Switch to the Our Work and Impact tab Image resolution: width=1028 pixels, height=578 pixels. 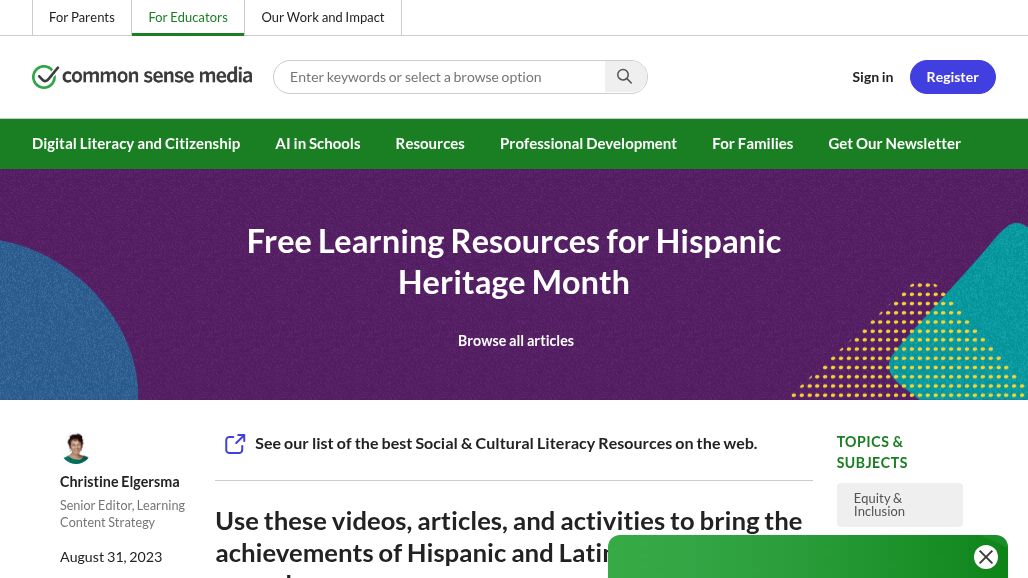click(x=322, y=17)
